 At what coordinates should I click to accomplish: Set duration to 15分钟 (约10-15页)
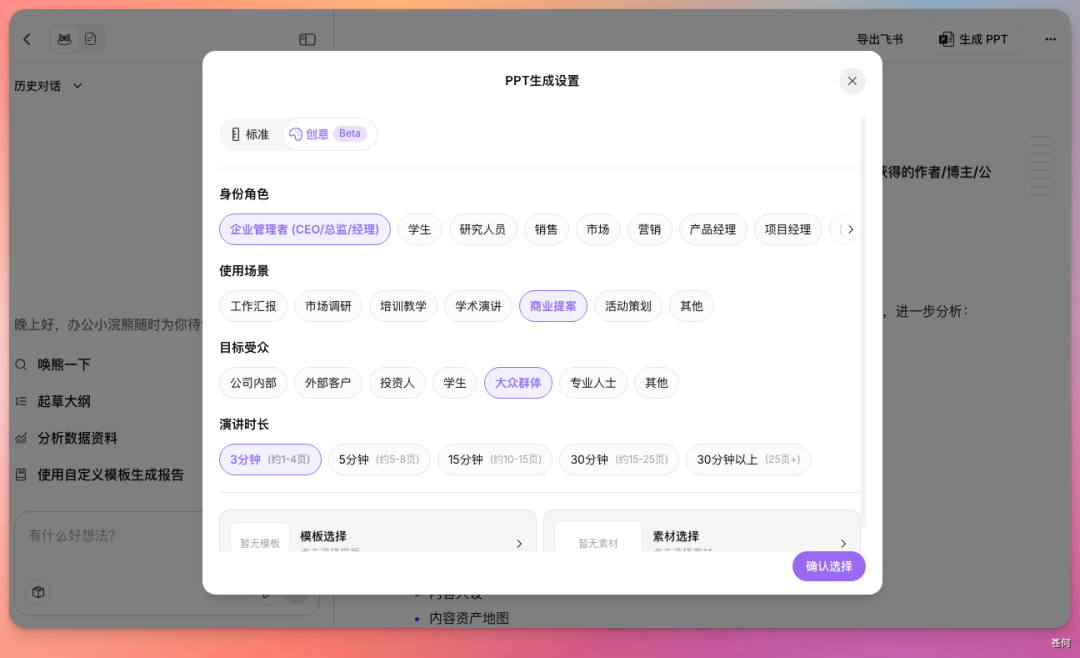click(495, 460)
